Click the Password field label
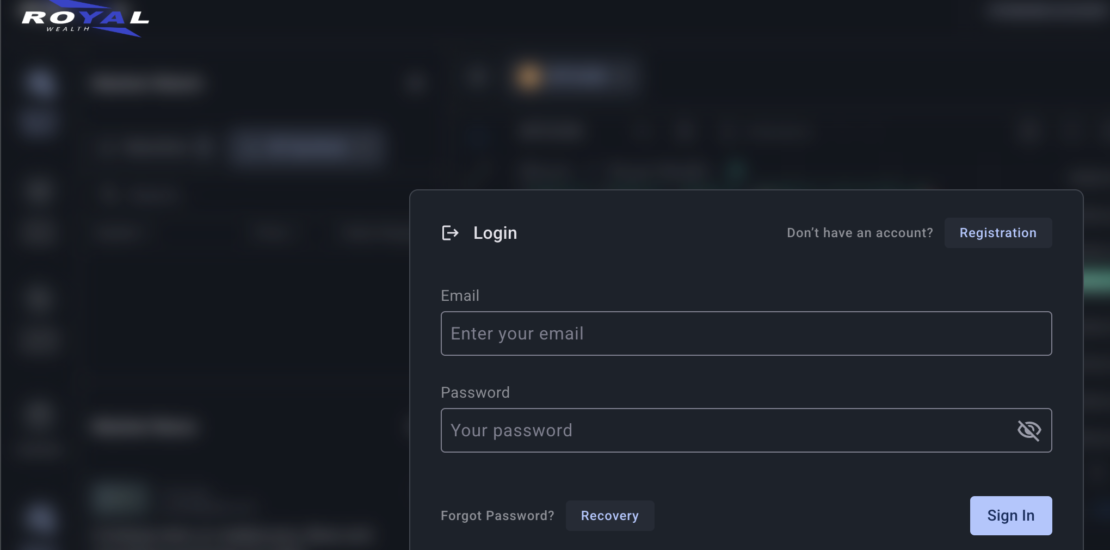The height and width of the screenshot is (550, 1110). [475, 393]
